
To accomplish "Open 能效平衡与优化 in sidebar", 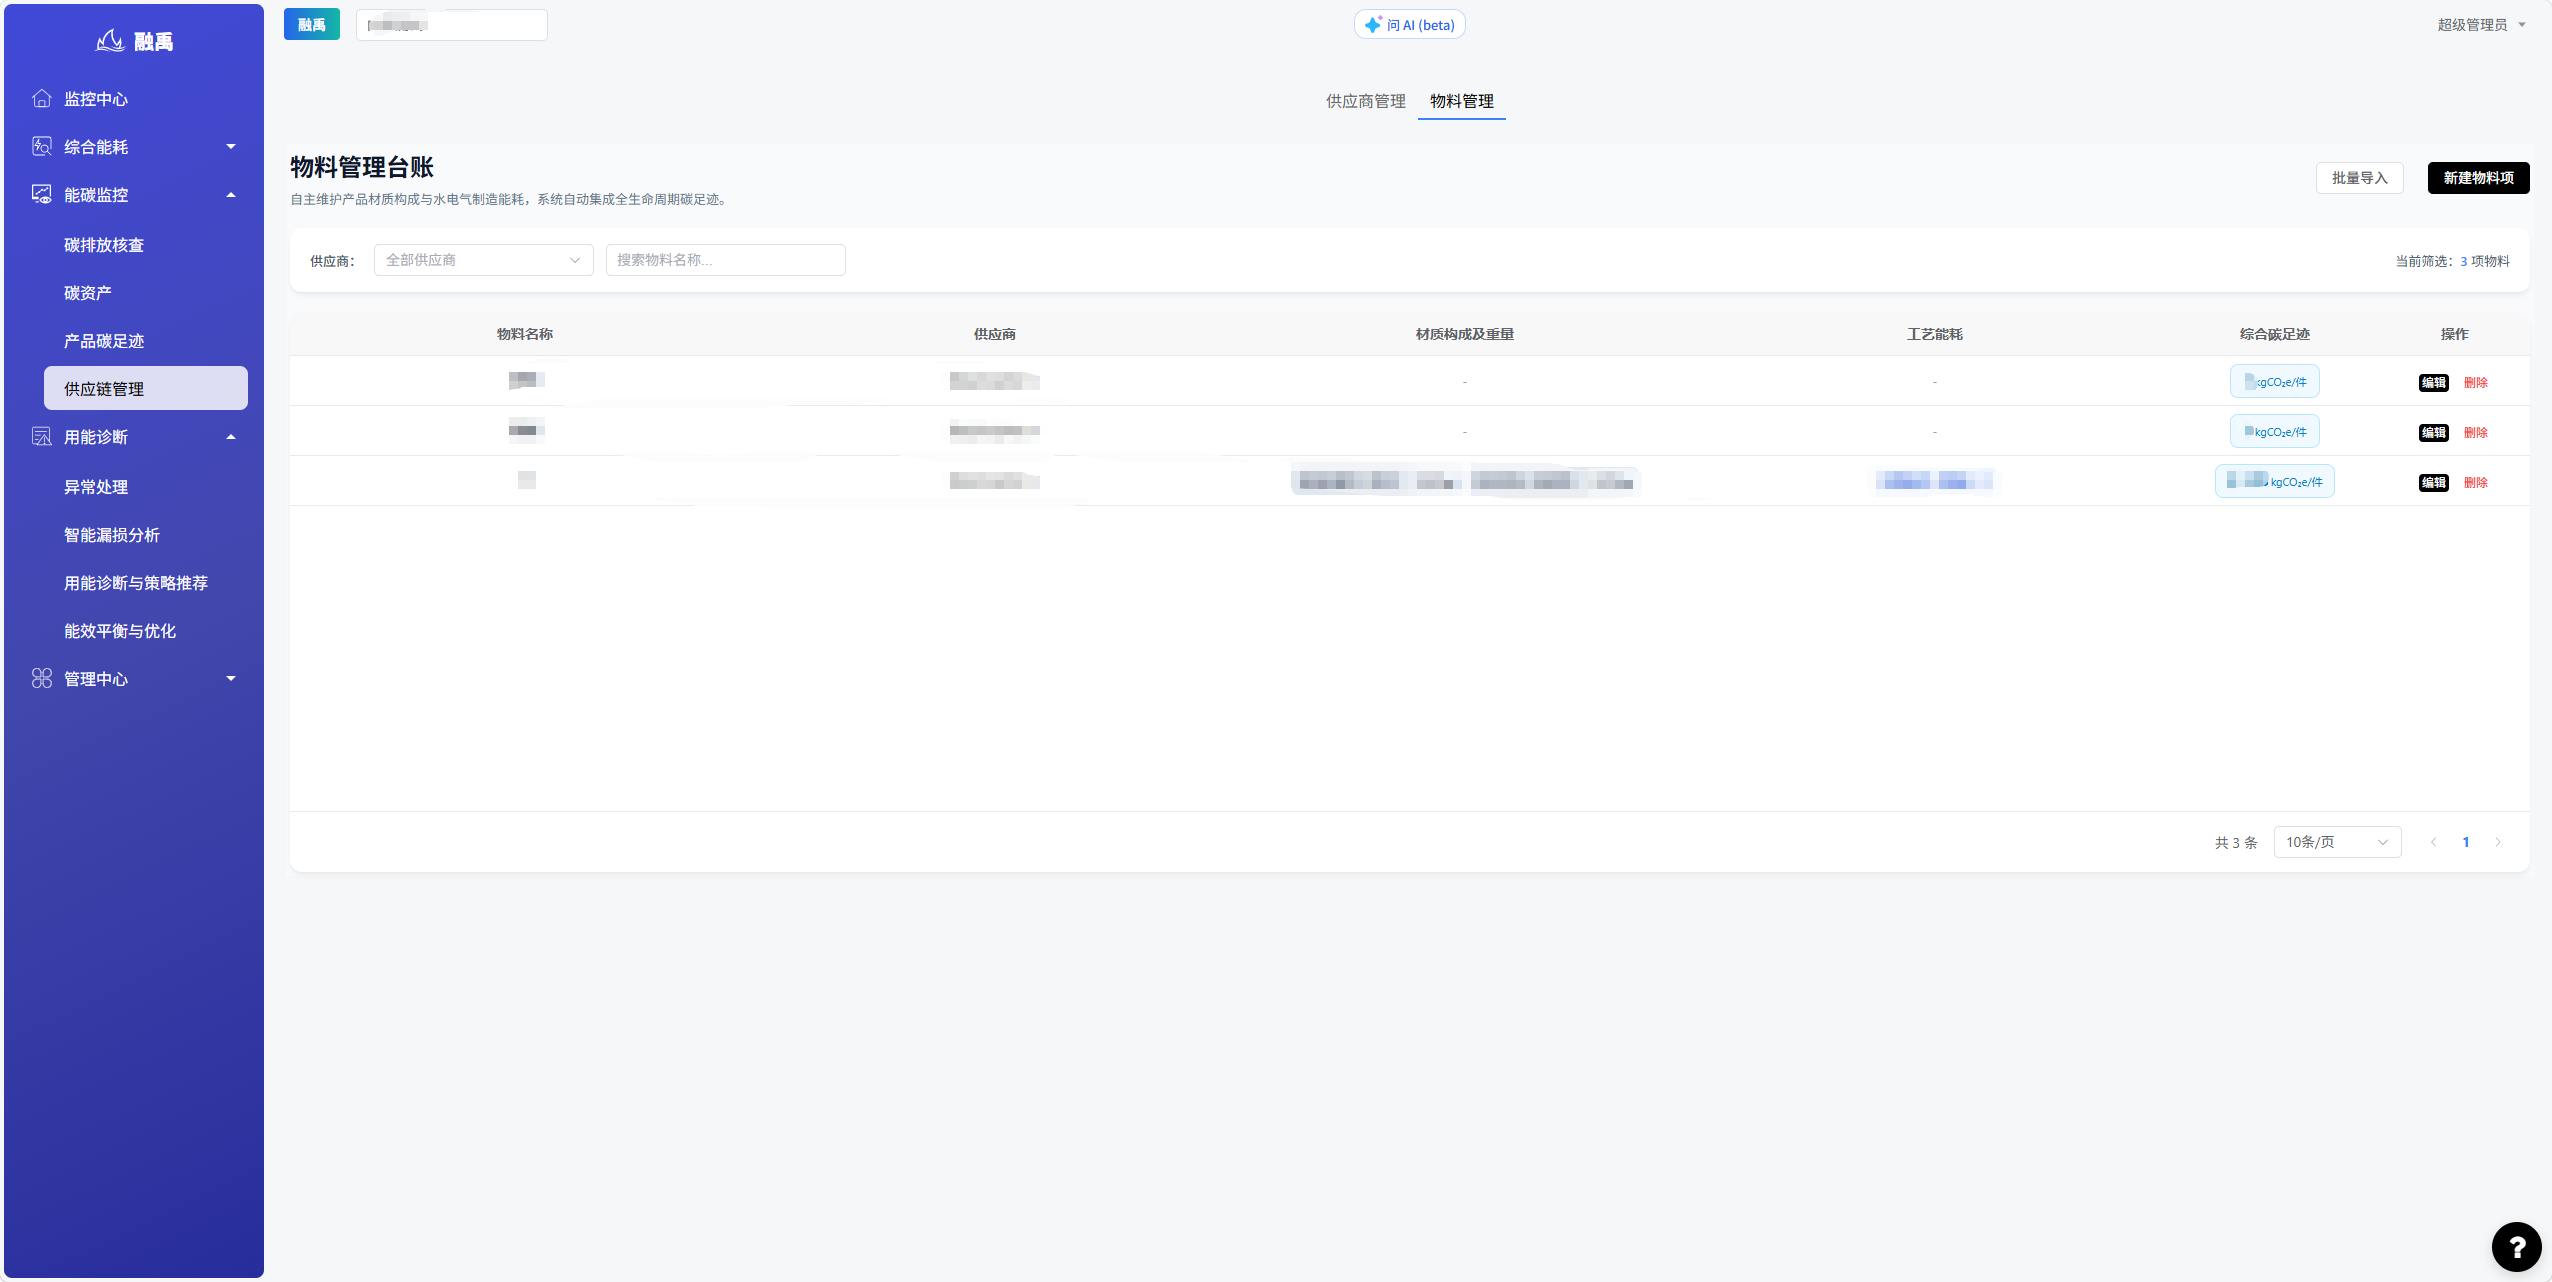I will (120, 631).
